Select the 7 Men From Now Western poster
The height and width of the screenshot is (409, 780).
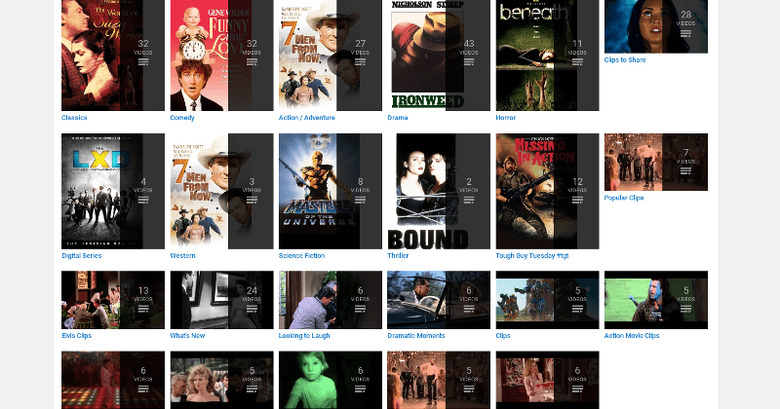(x=221, y=191)
